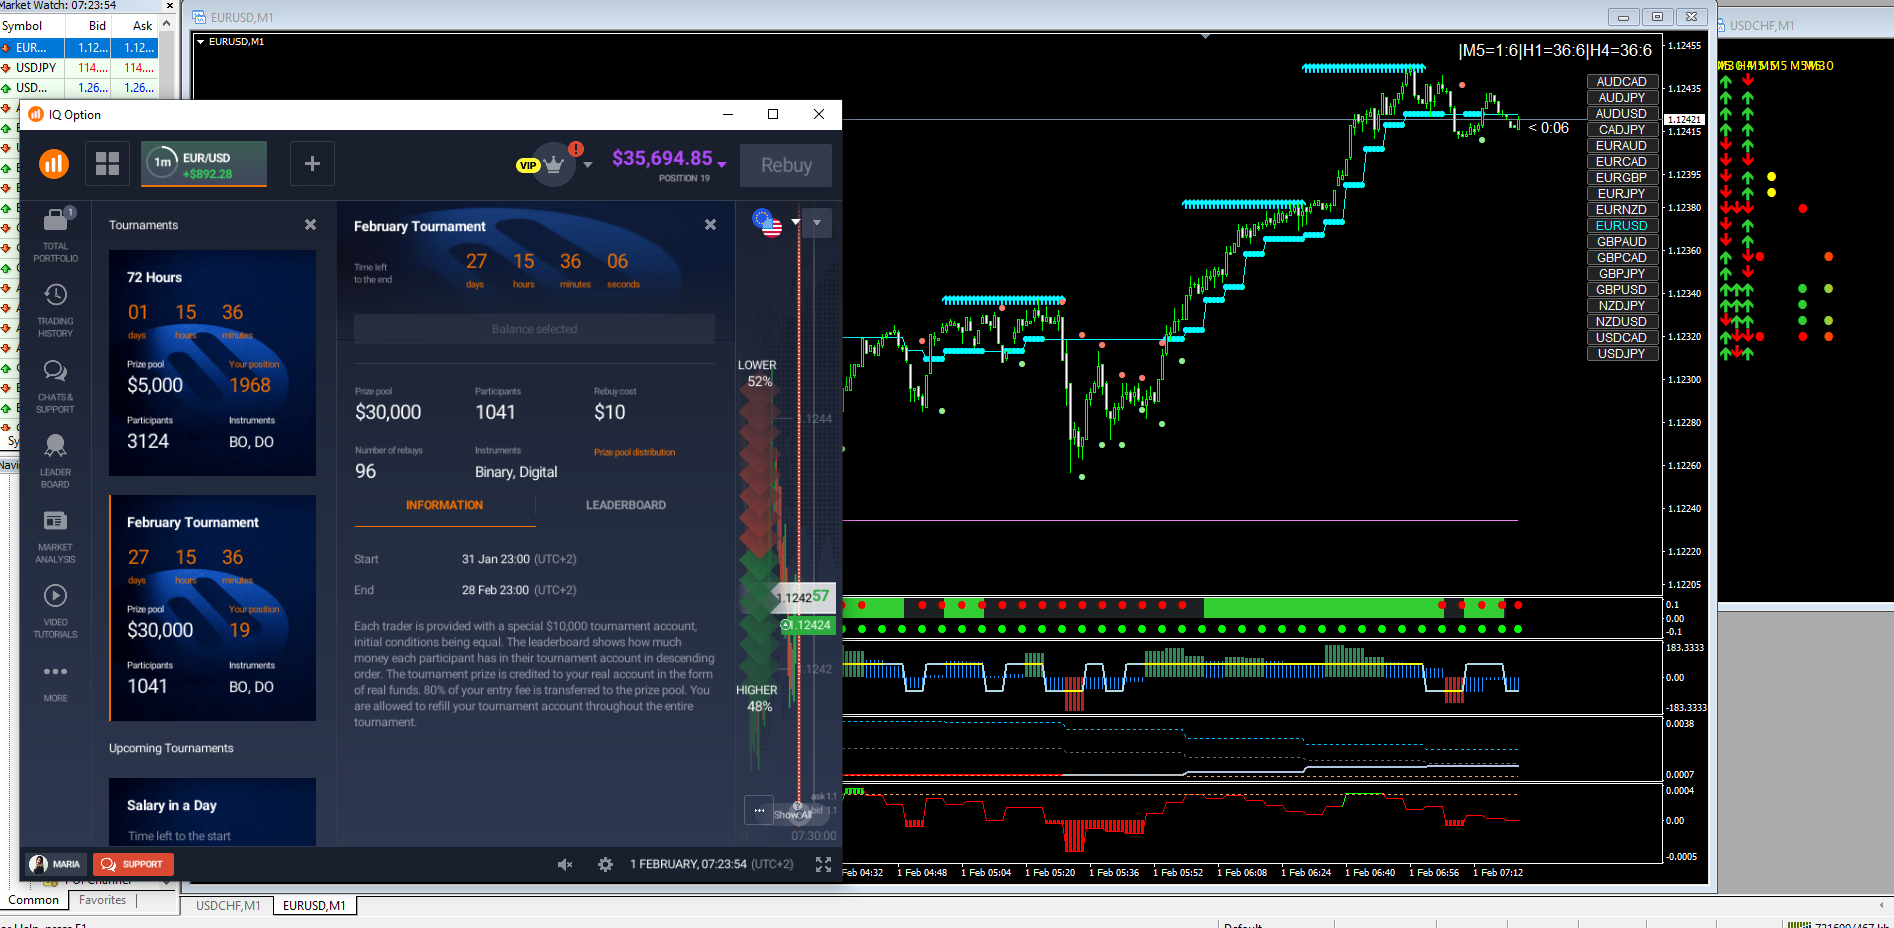The height and width of the screenshot is (928, 1894).
Task: Open the Prize pool distribution link
Action: pos(634,452)
